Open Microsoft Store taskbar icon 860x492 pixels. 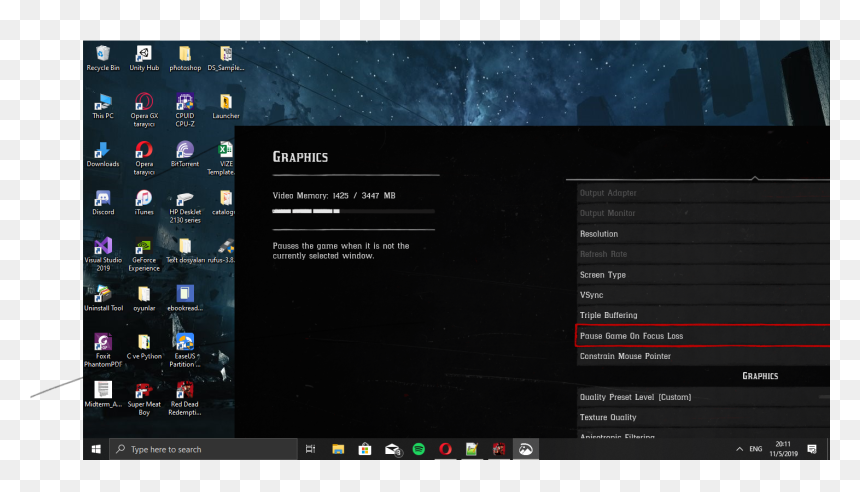click(365, 449)
